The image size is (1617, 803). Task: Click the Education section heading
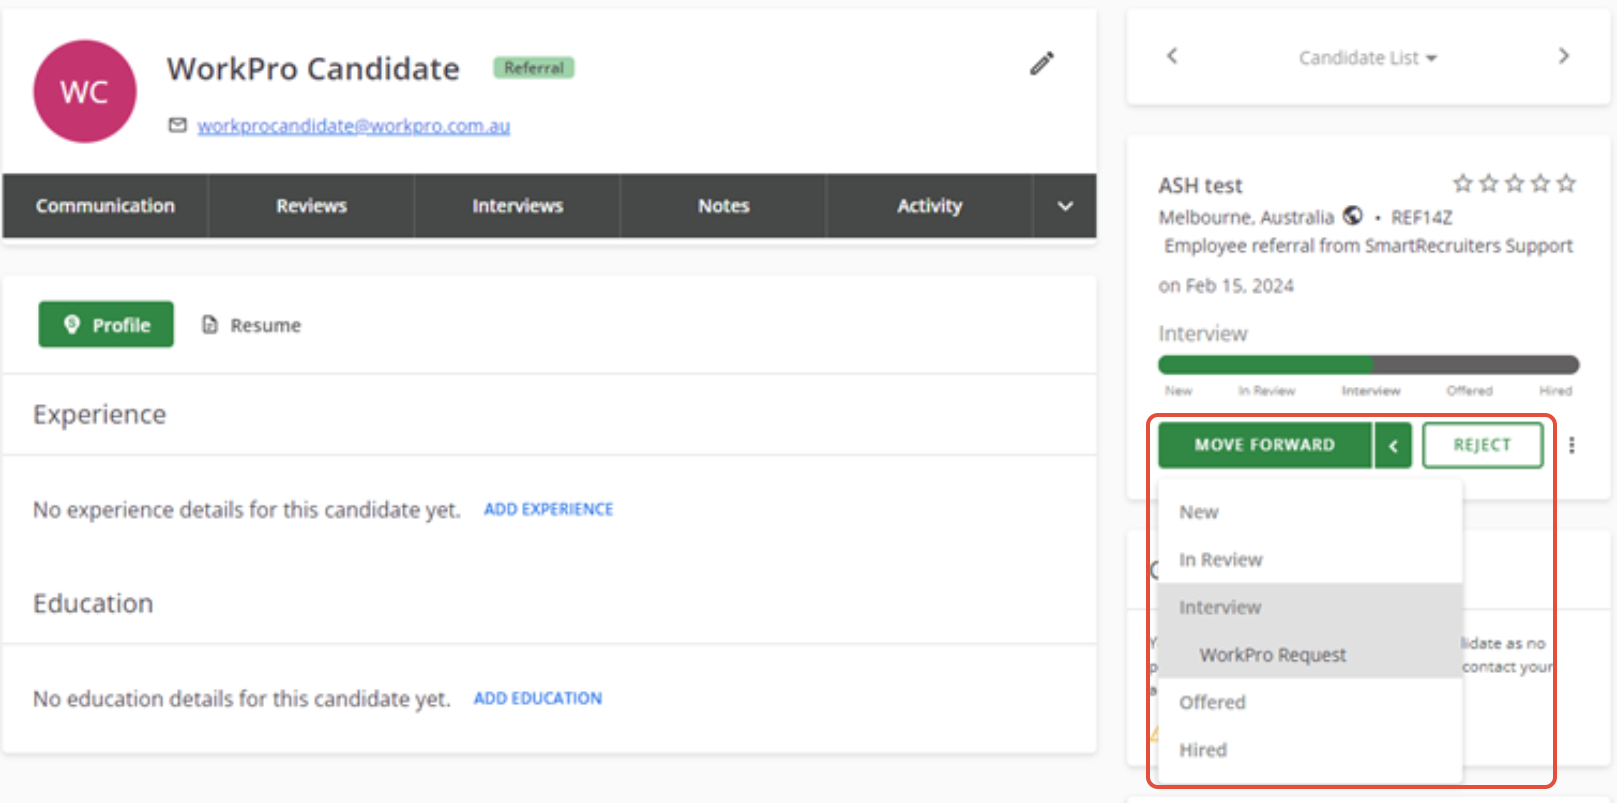coord(93,603)
